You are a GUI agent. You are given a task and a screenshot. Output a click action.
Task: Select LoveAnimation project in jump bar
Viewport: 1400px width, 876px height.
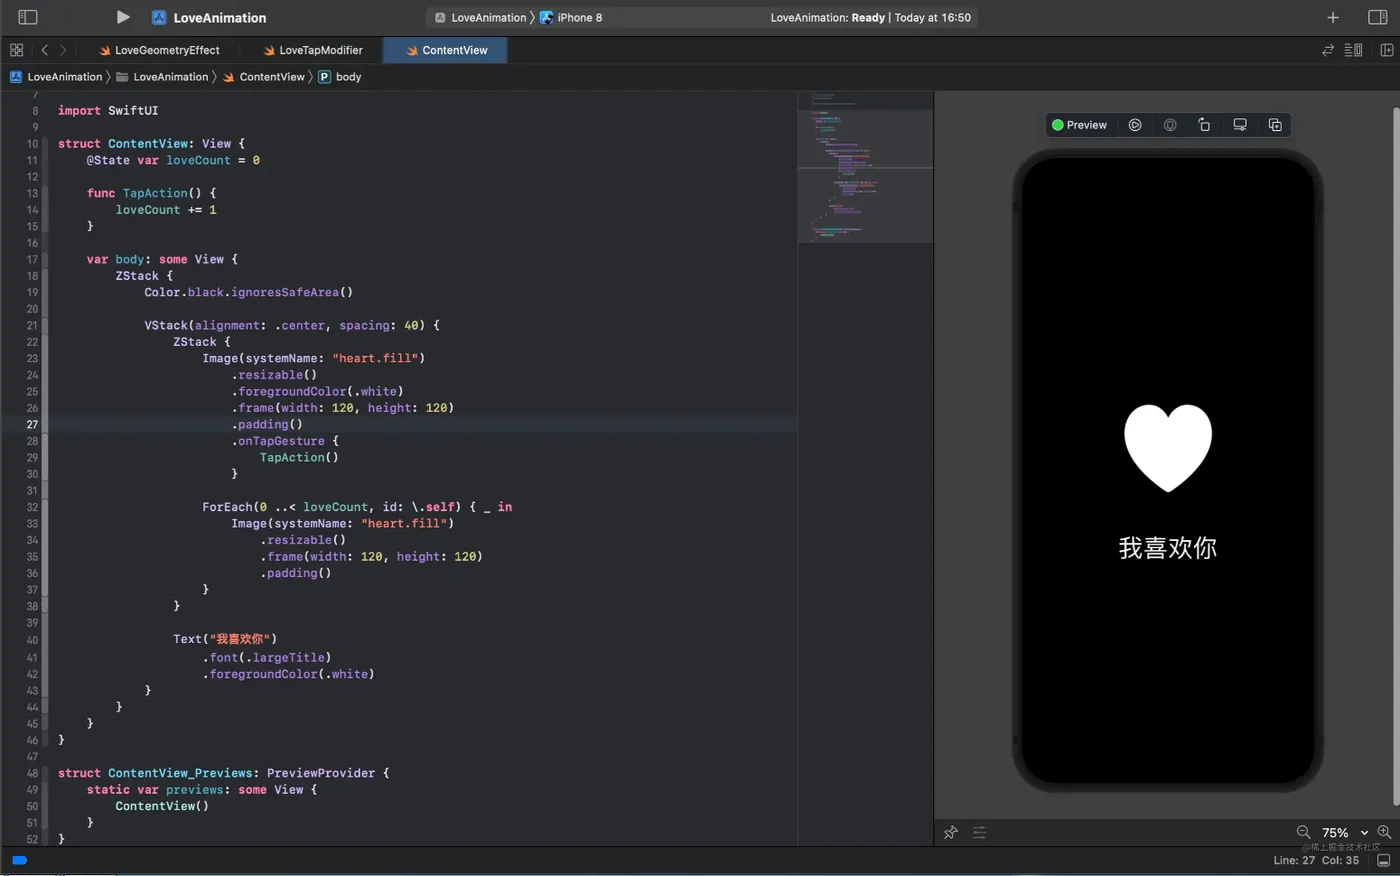pyautogui.click(x=56, y=77)
